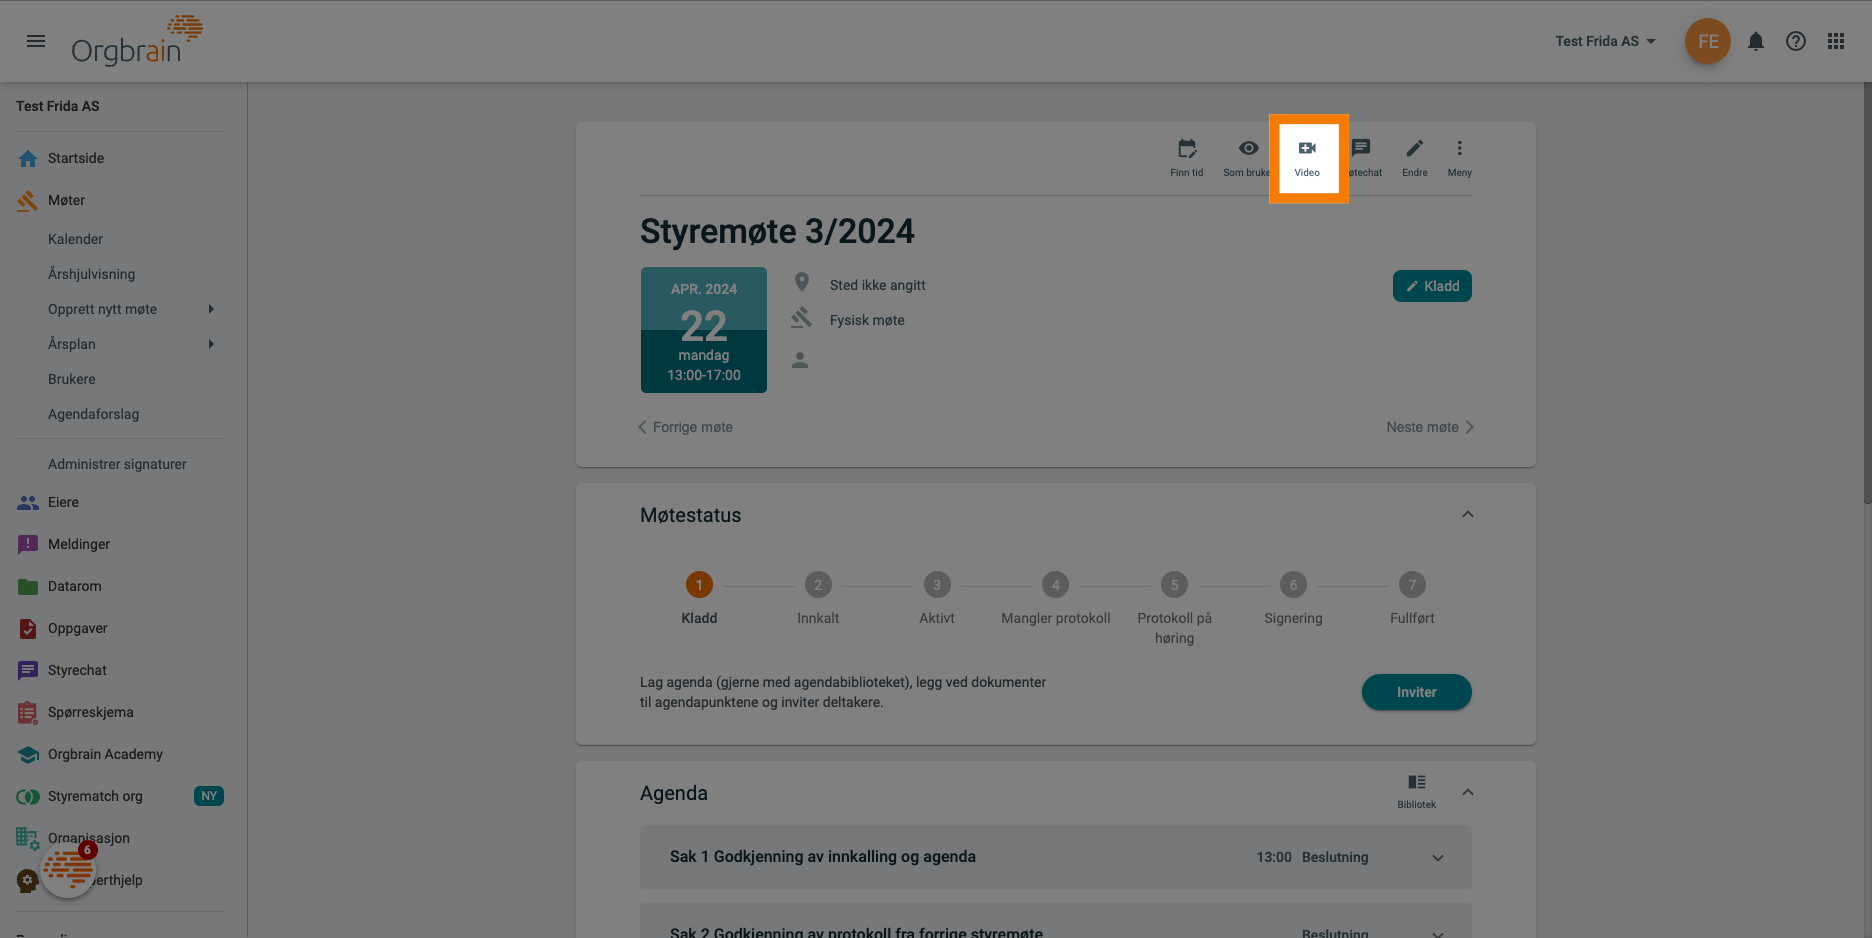
Task: Open the apps grid icon
Action: pos(1836,41)
